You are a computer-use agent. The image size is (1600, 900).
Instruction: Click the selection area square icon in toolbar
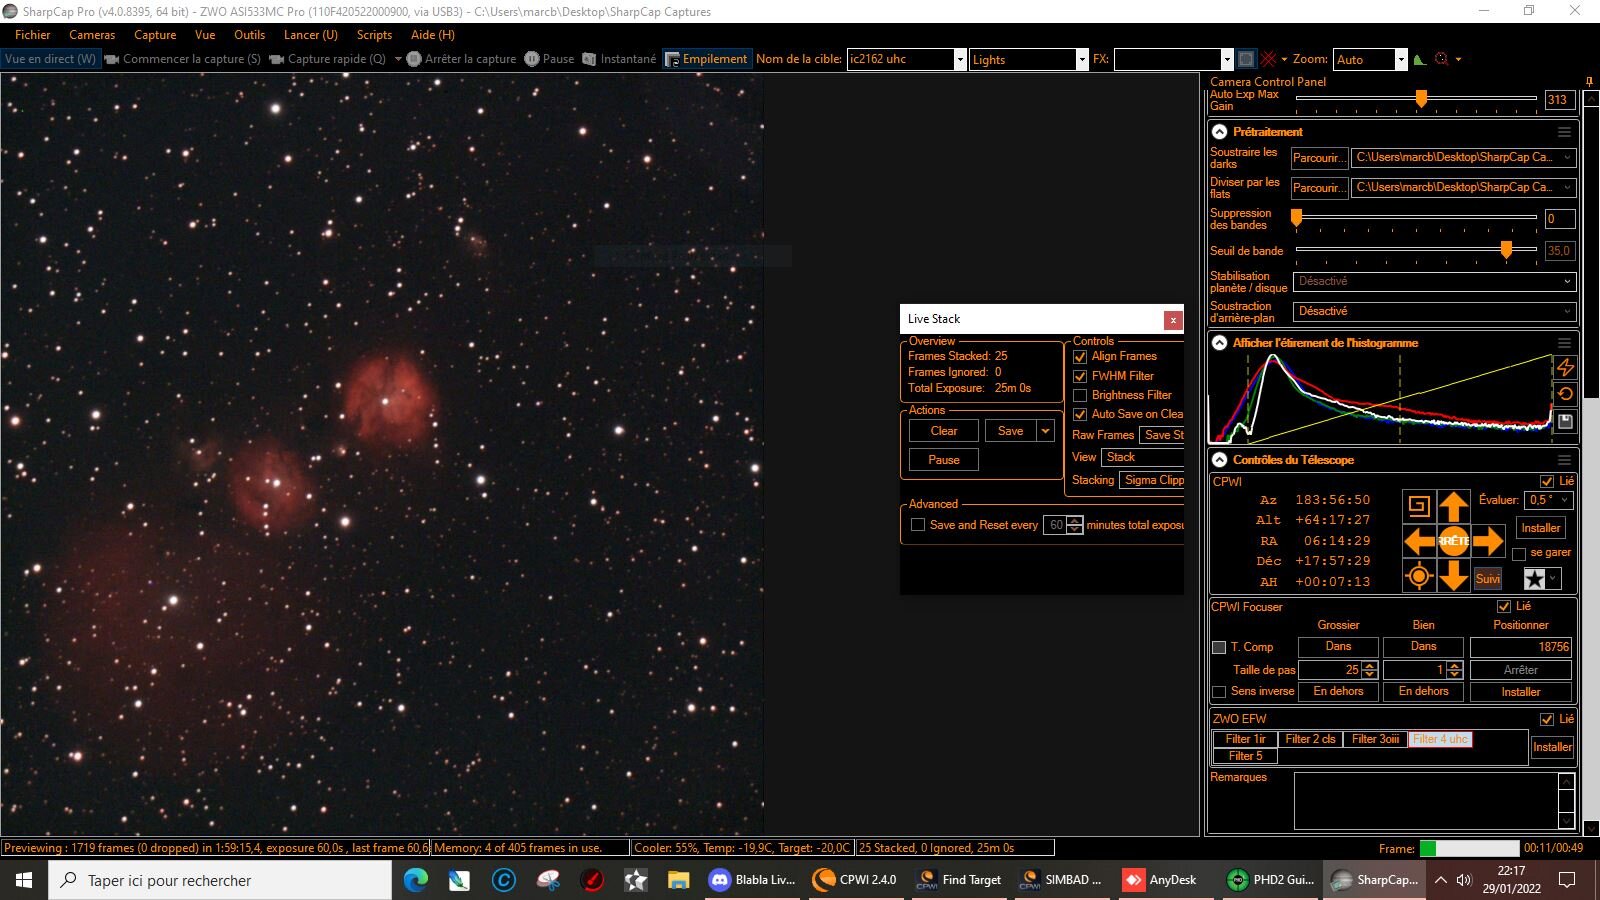pos(1245,59)
